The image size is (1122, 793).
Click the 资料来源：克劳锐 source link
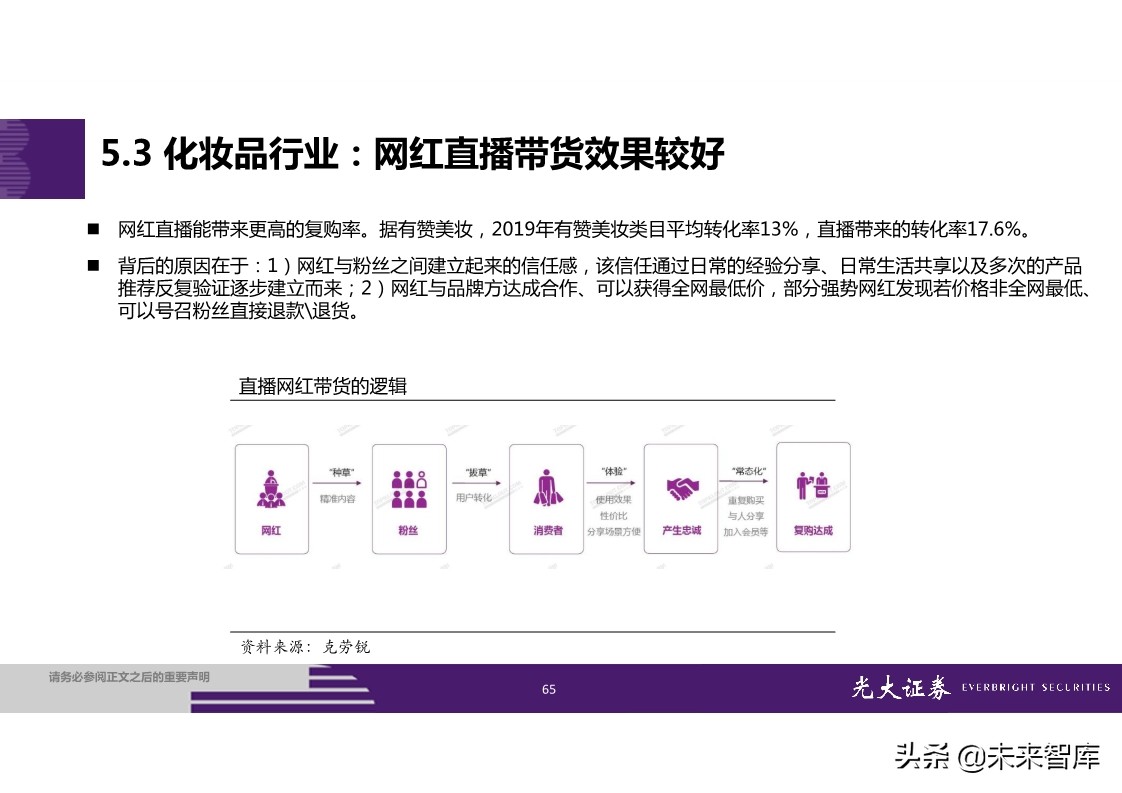tap(303, 647)
